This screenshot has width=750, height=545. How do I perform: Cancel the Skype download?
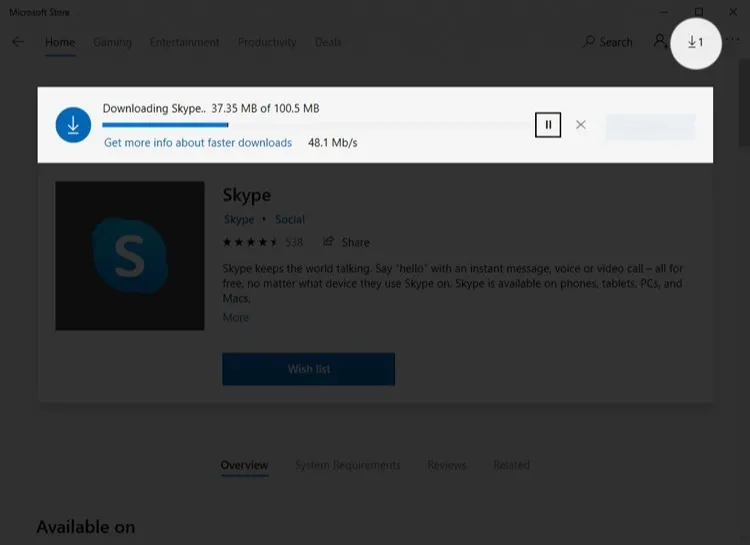[581, 125]
